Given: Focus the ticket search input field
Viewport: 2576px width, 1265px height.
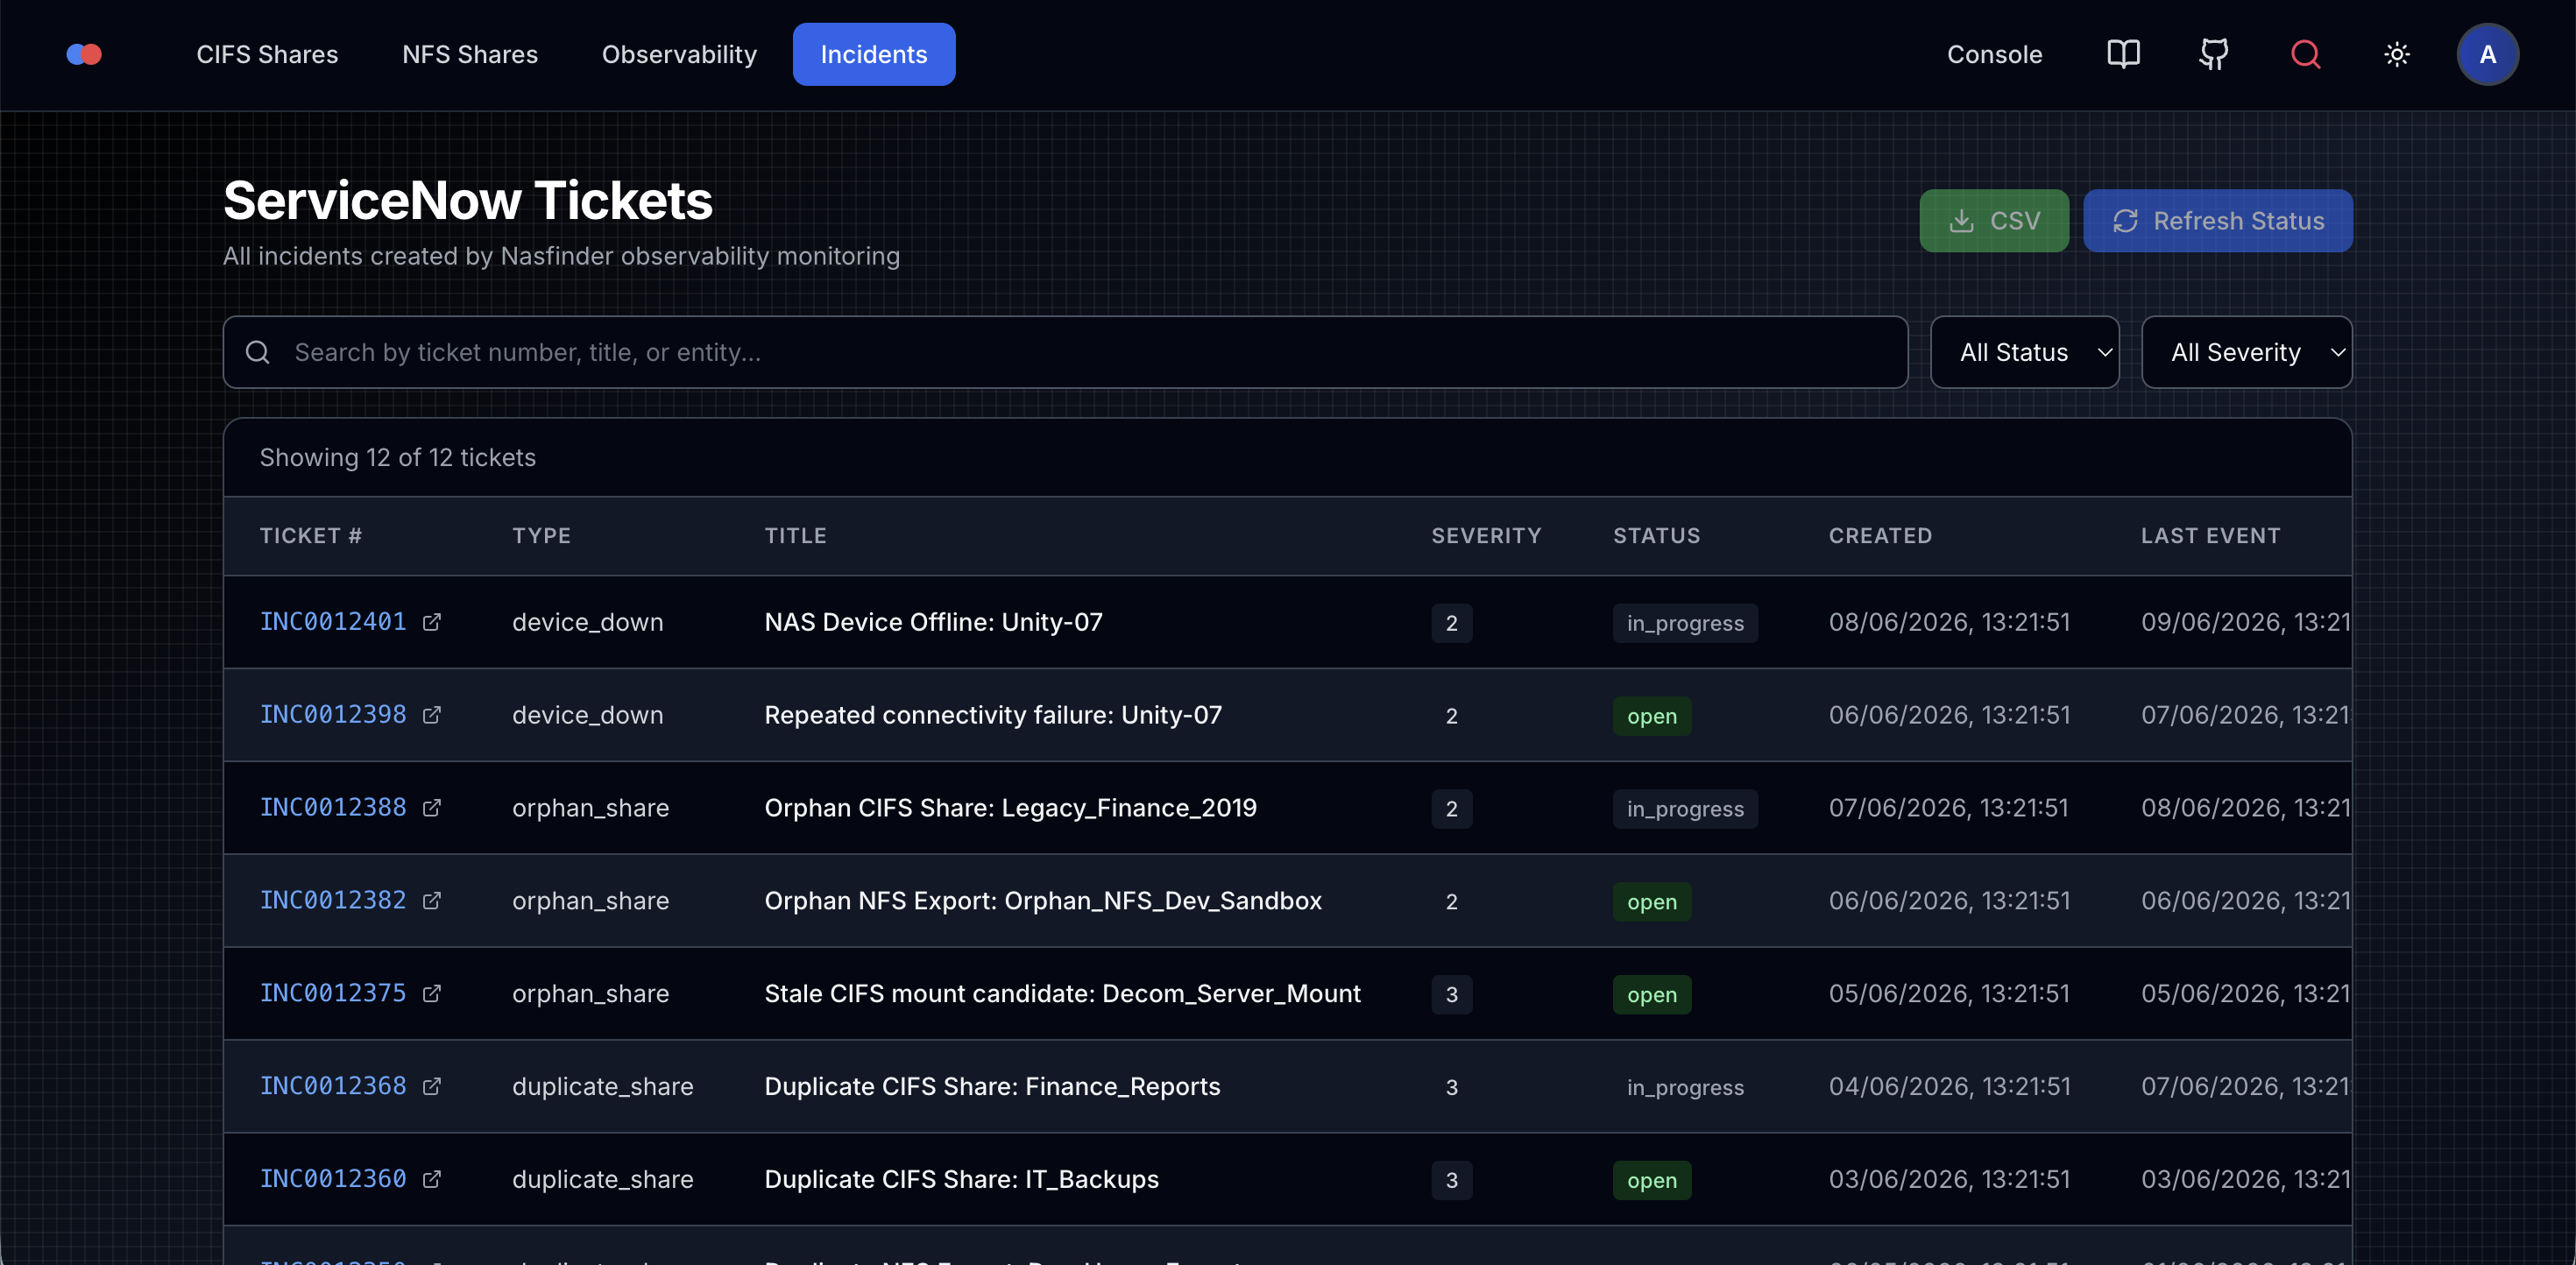Looking at the screenshot, I should pyautogui.click(x=1065, y=352).
